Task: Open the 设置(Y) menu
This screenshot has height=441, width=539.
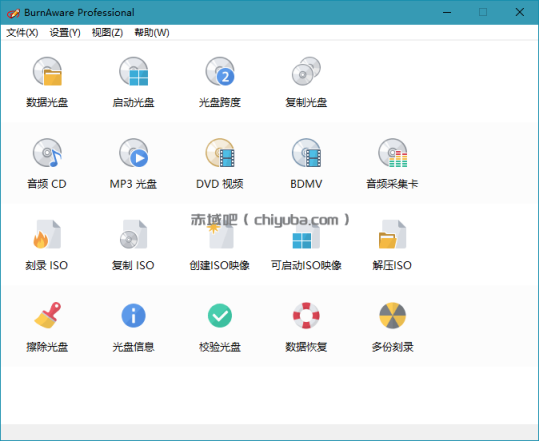Action: click(x=65, y=33)
